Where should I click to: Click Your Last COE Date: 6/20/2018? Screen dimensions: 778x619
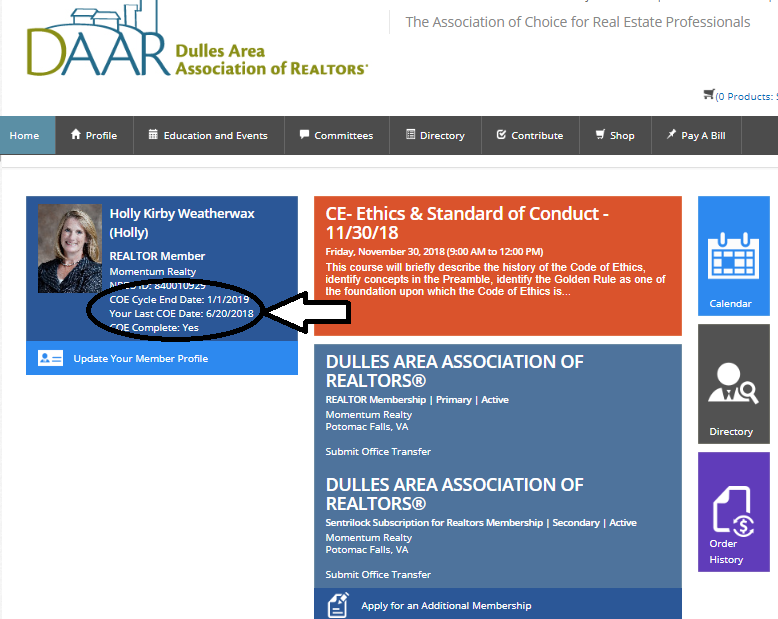click(x=181, y=313)
